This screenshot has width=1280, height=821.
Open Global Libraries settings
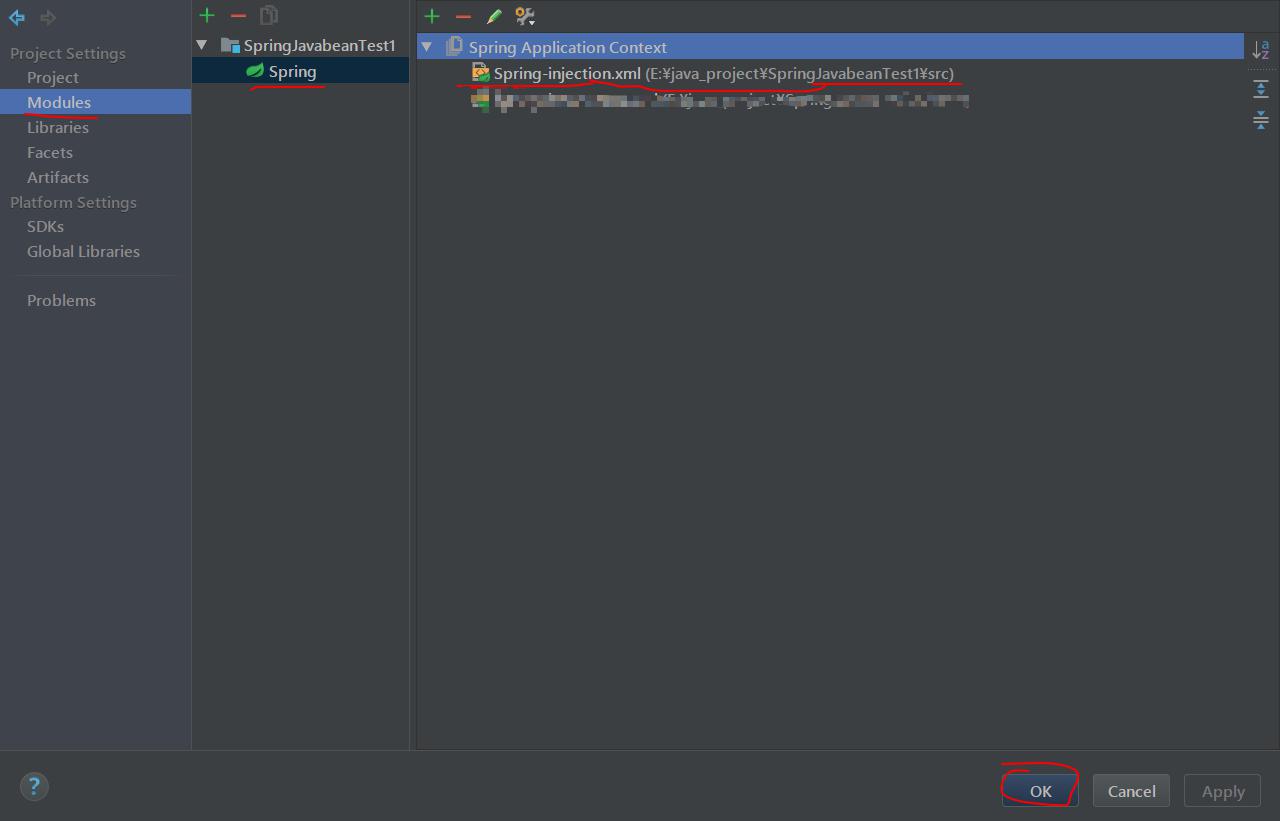(83, 251)
